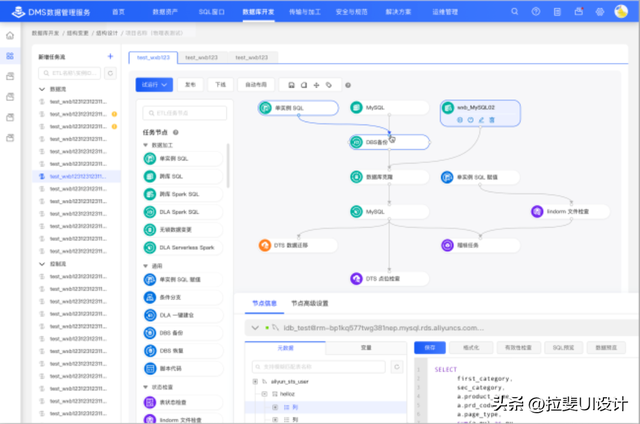Viewport: 640px width, 424px height.
Task: Open notifications icon with red dot
Action: click(x=579, y=11)
